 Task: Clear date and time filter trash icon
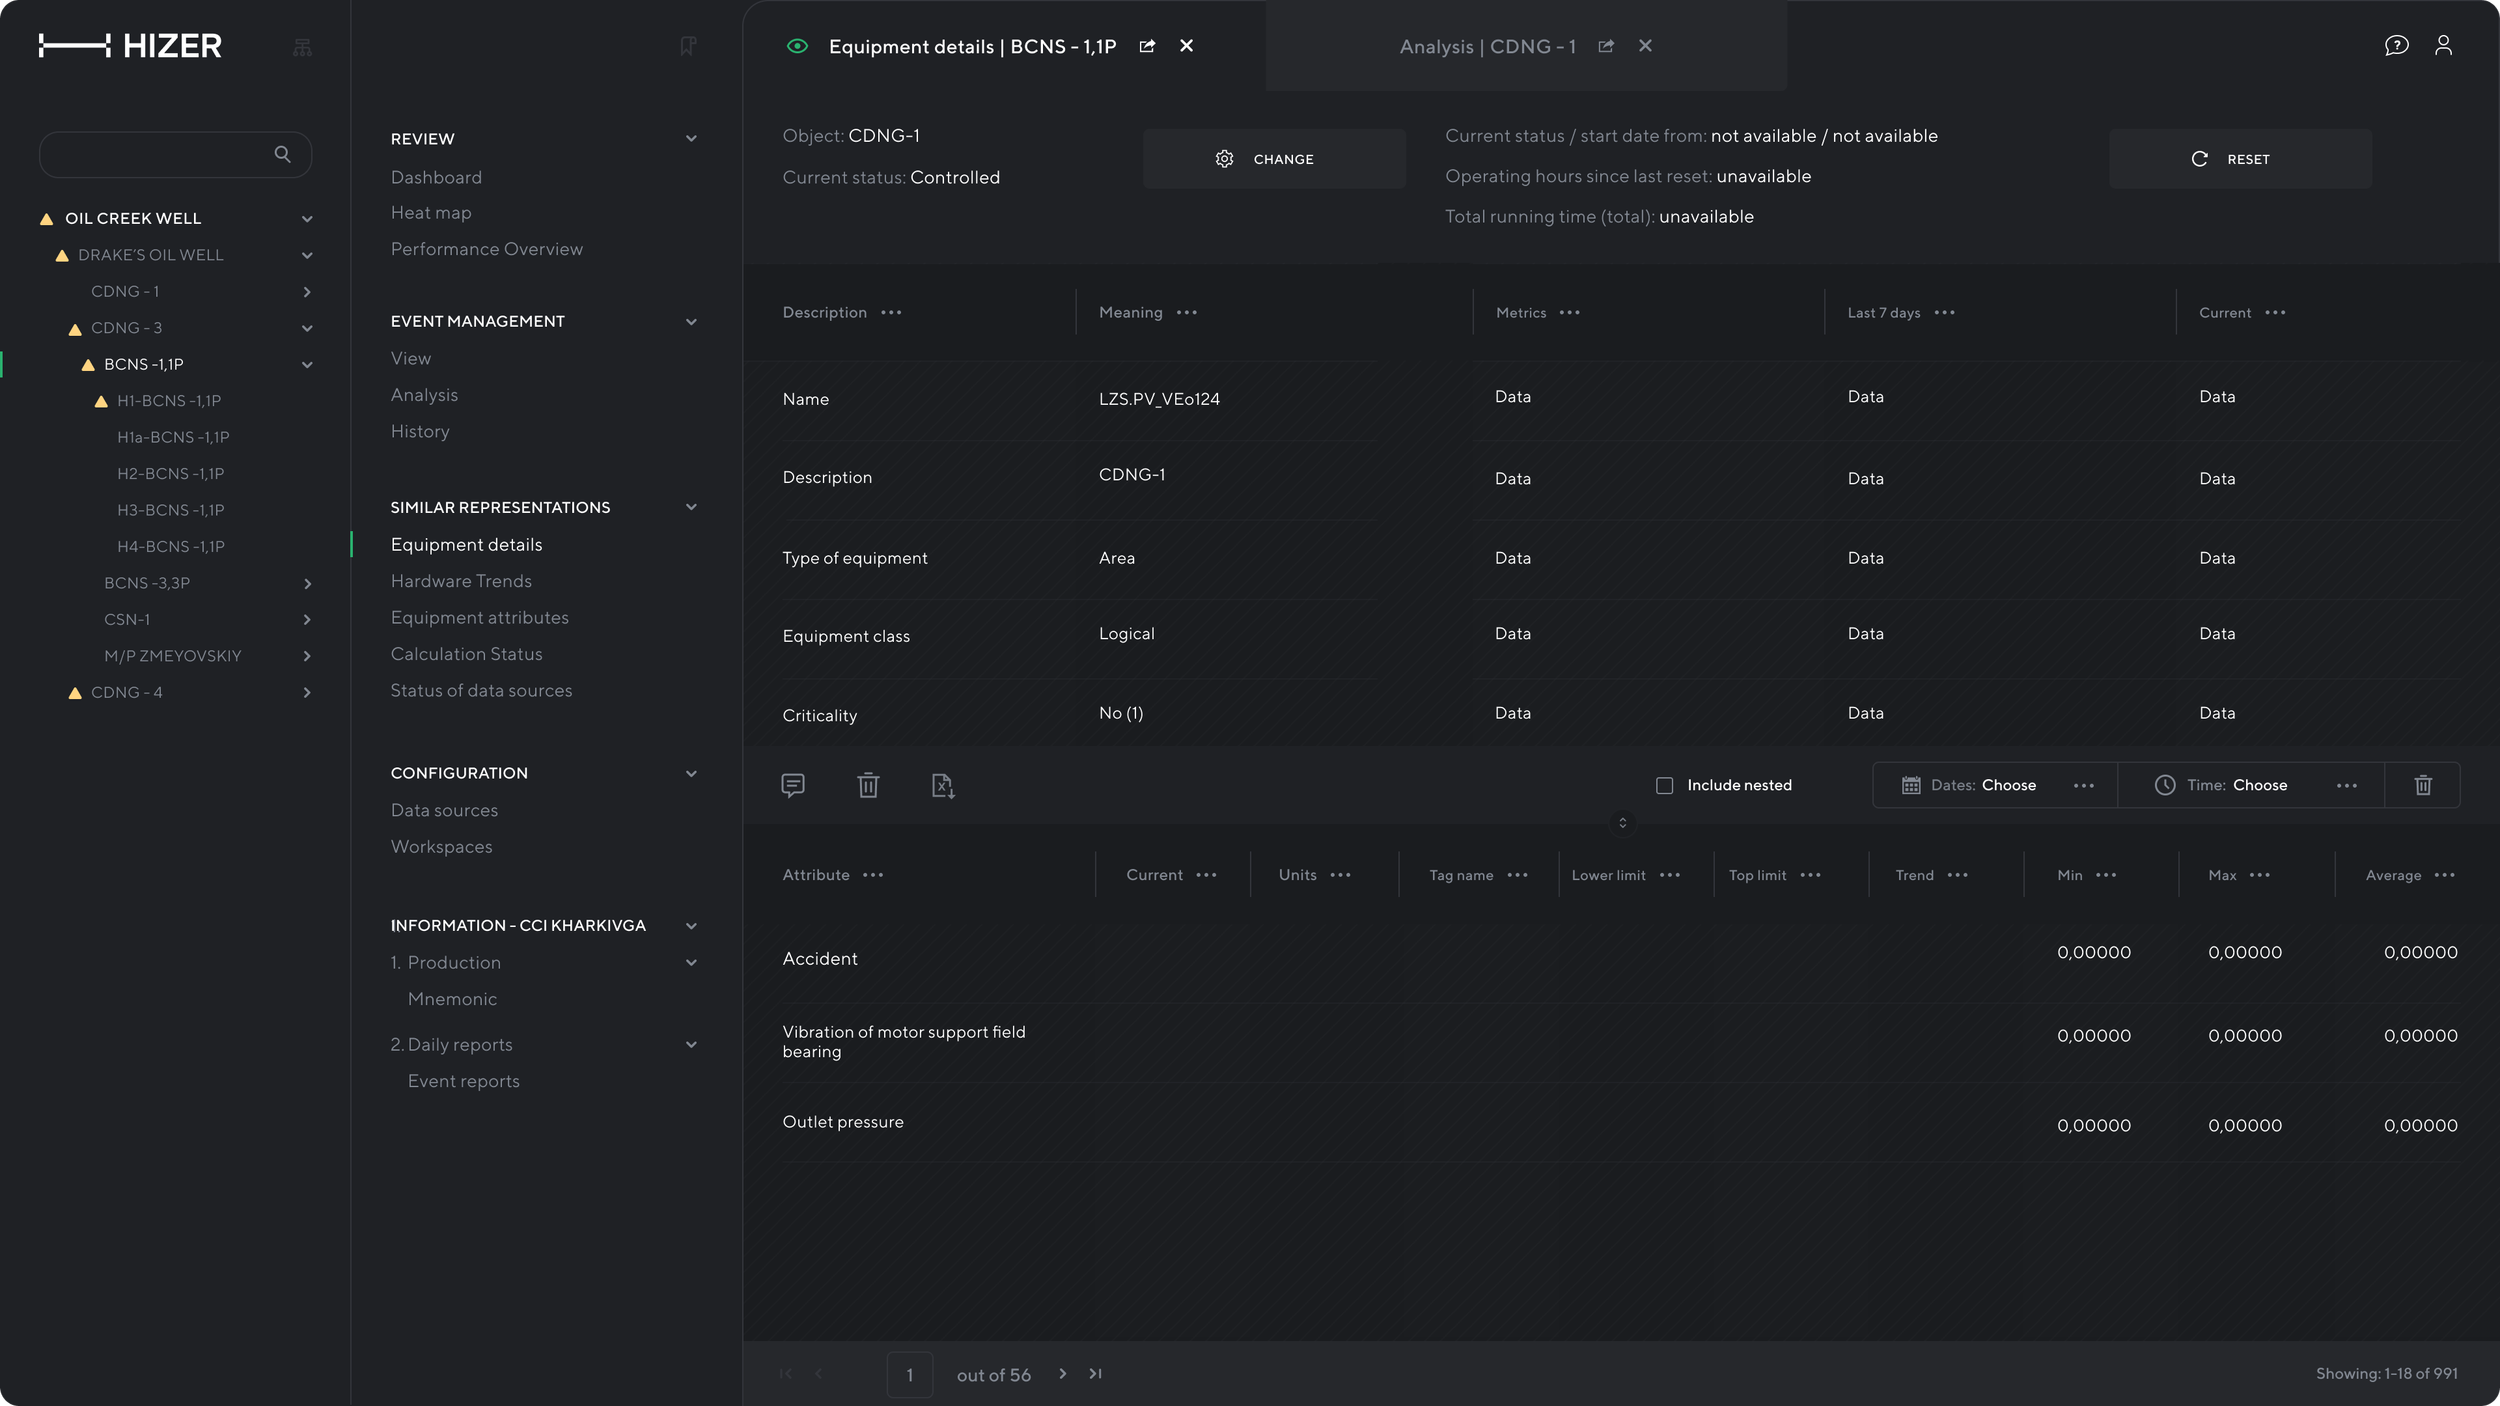click(2423, 785)
